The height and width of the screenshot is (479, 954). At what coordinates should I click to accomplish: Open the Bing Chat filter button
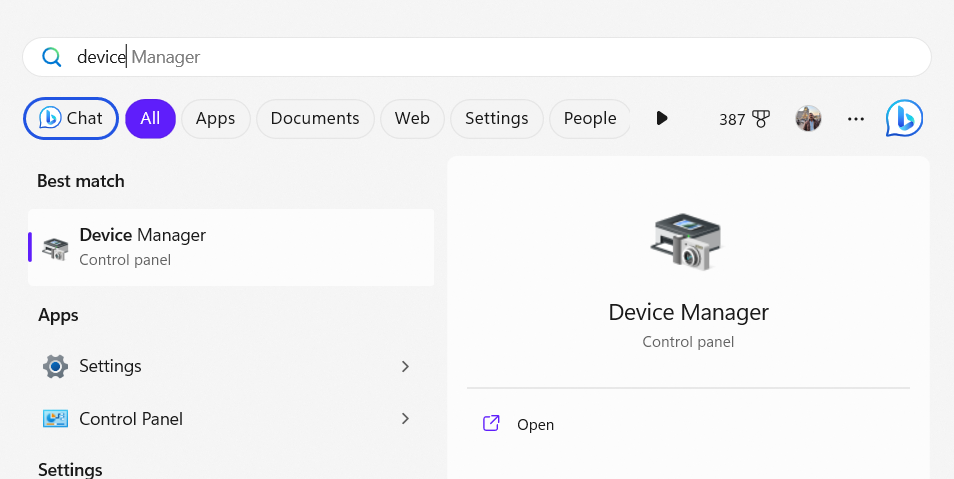pos(71,118)
